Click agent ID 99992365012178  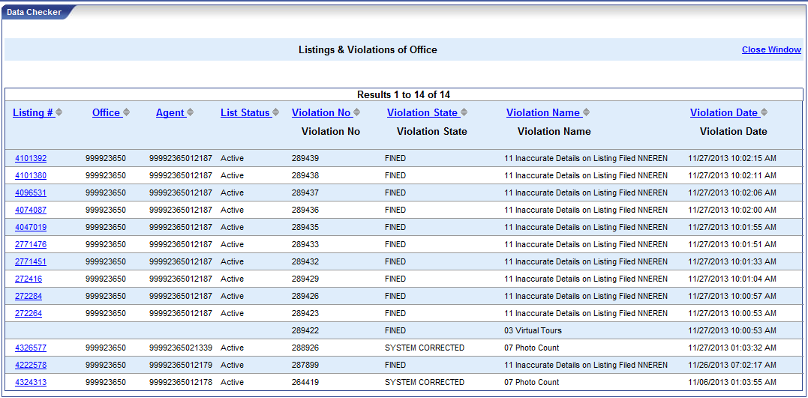(x=180, y=382)
